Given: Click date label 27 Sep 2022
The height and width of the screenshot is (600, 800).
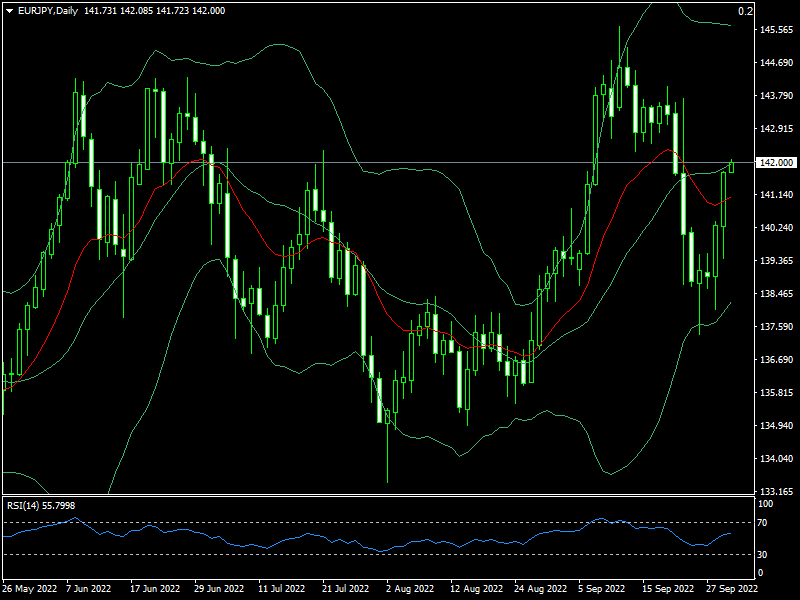Looking at the screenshot, I should point(732,589).
